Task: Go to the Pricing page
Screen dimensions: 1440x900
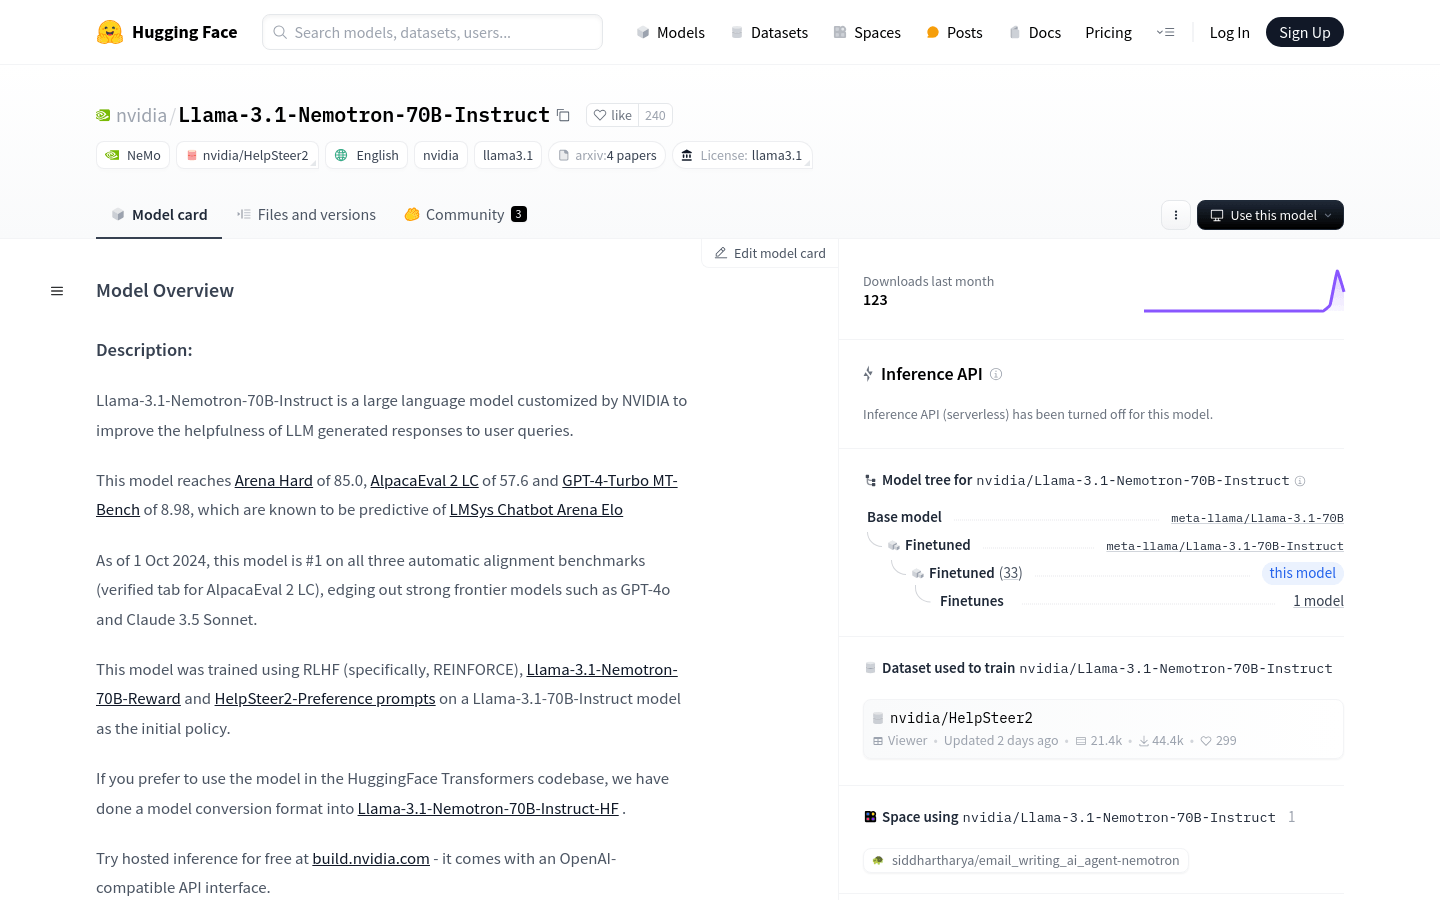Action: pyautogui.click(x=1108, y=32)
